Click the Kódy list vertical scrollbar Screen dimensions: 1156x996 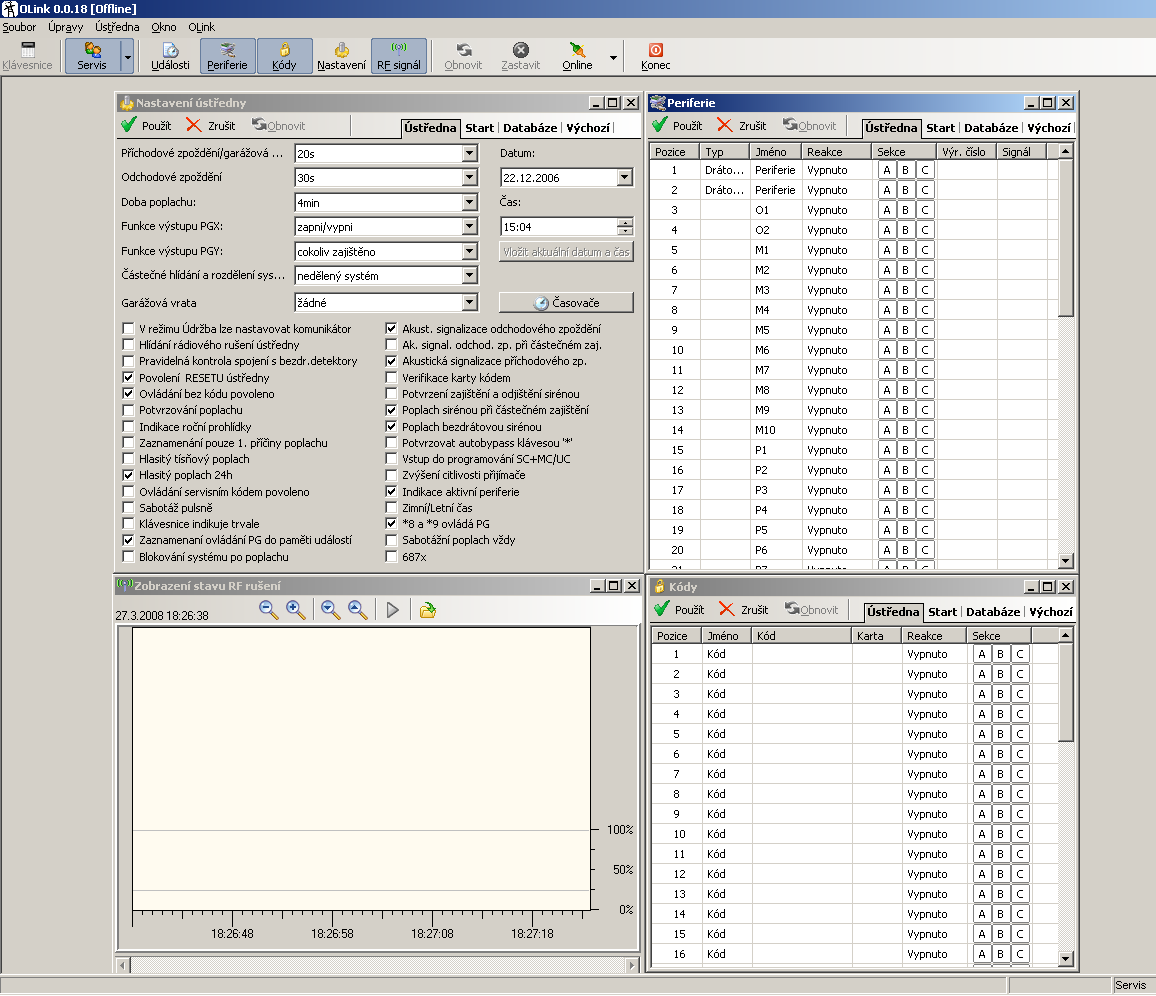1065,692
